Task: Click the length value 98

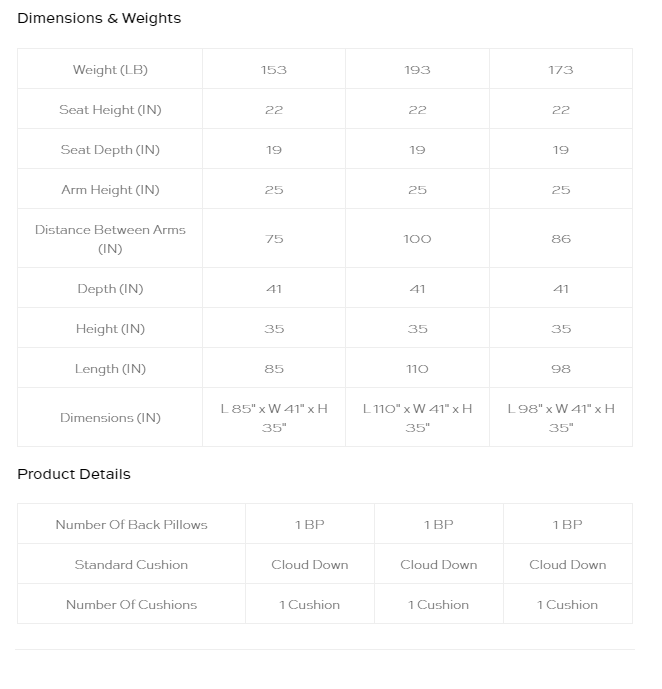Action: click(561, 369)
